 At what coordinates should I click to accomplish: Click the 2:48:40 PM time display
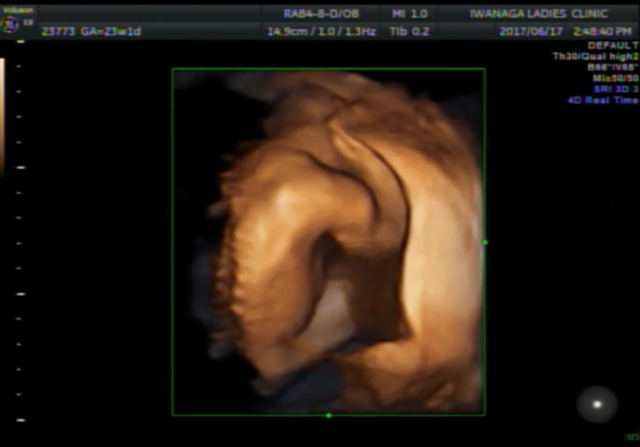pyautogui.click(x=601, y=30)
